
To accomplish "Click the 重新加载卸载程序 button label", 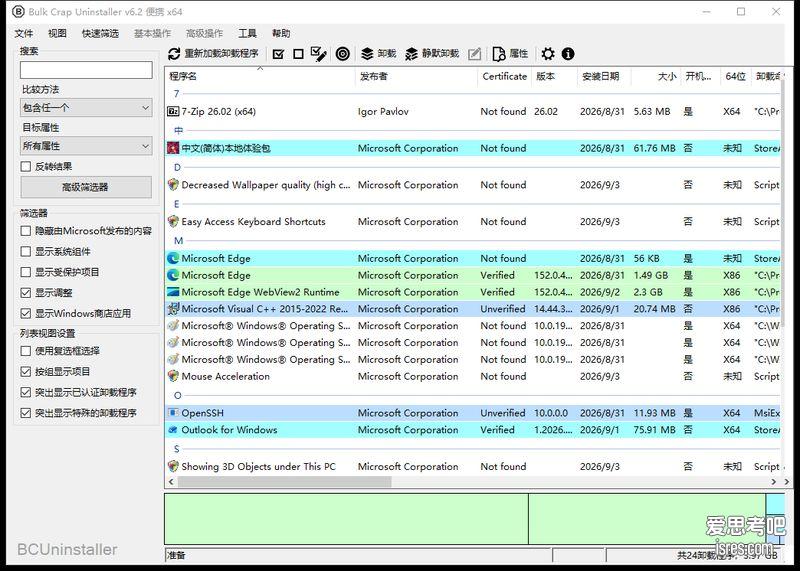I will click(221, 54).
